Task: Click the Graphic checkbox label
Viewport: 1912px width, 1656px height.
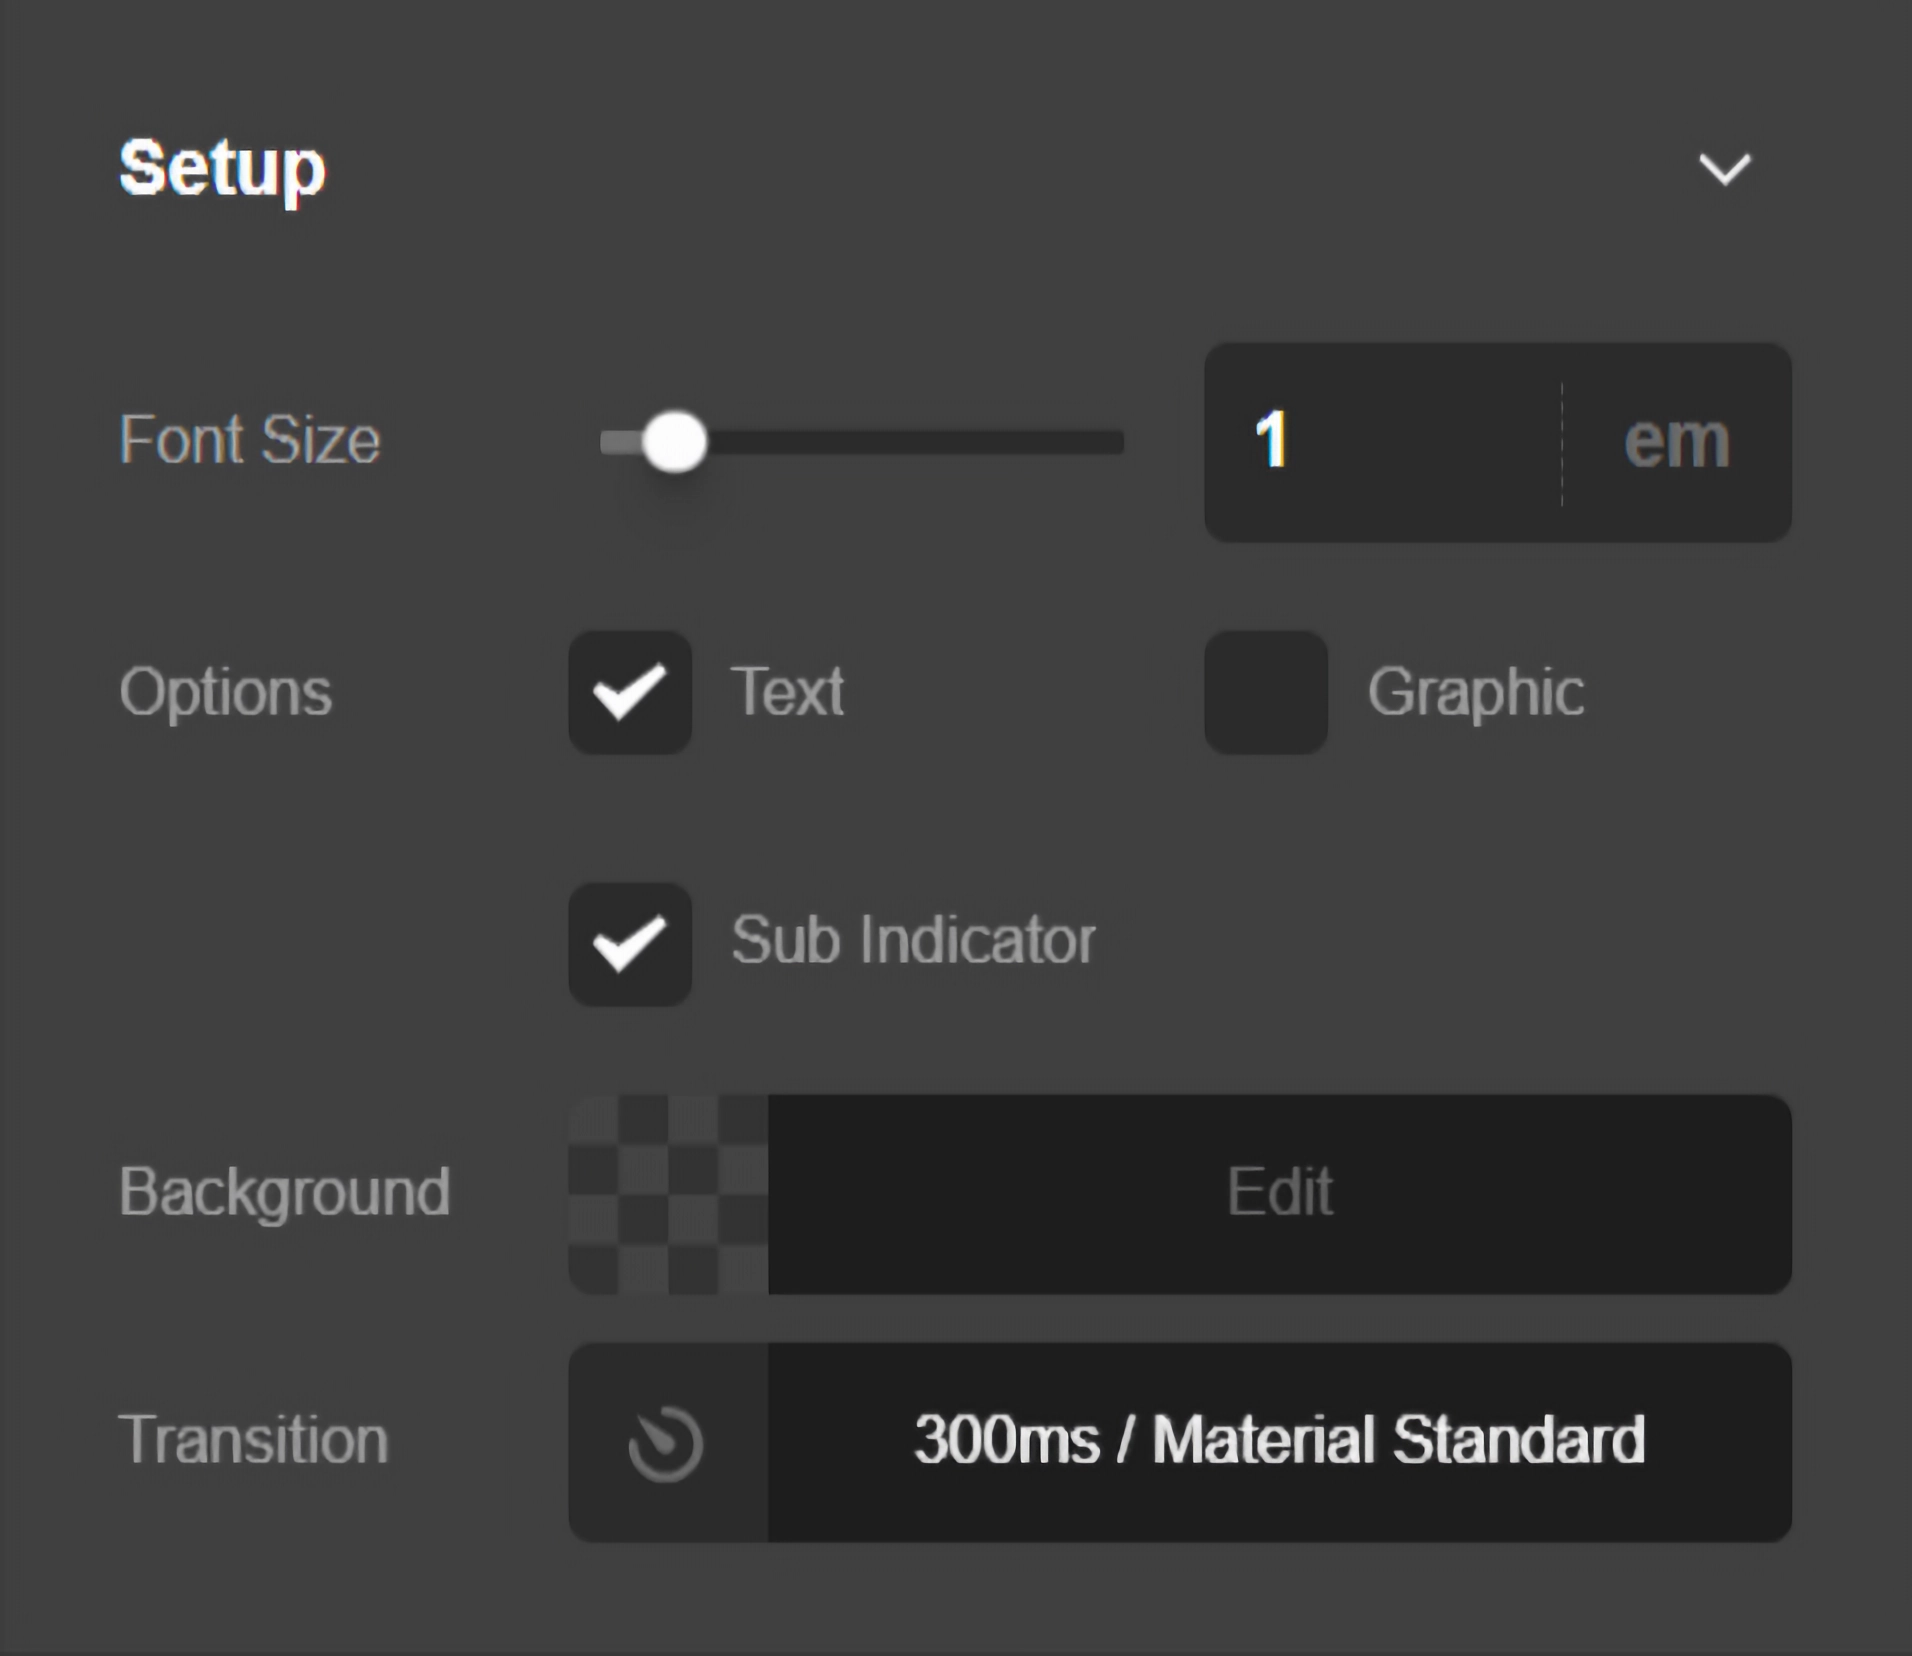Action: (1475, 692)
